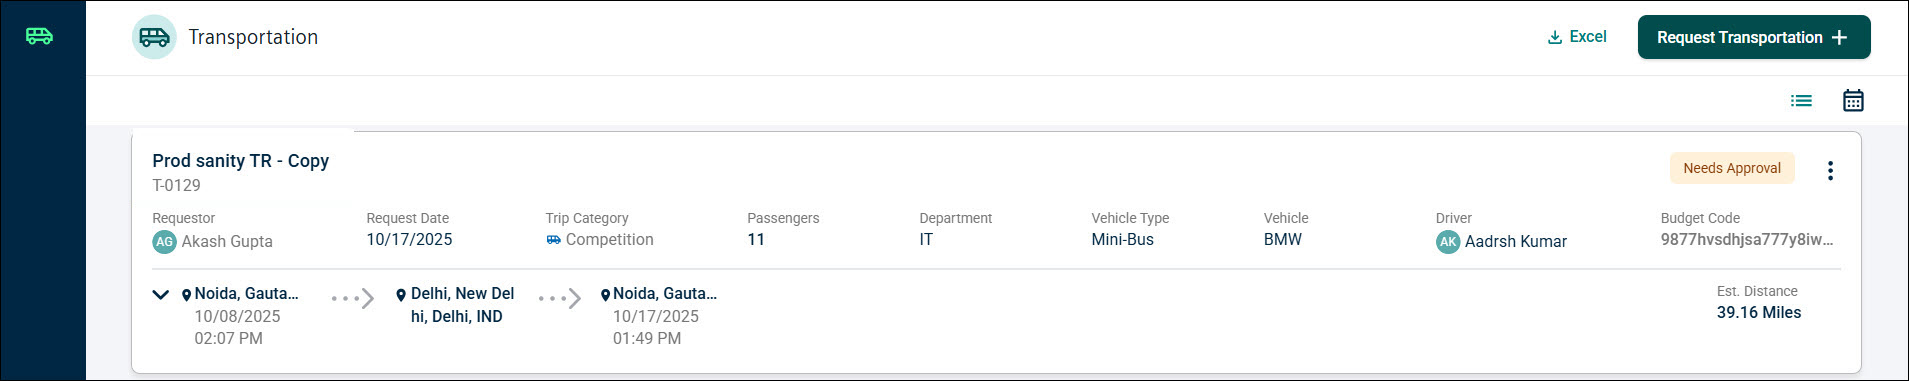Click driver name Aadrsh Kumar

(1516, 242)
